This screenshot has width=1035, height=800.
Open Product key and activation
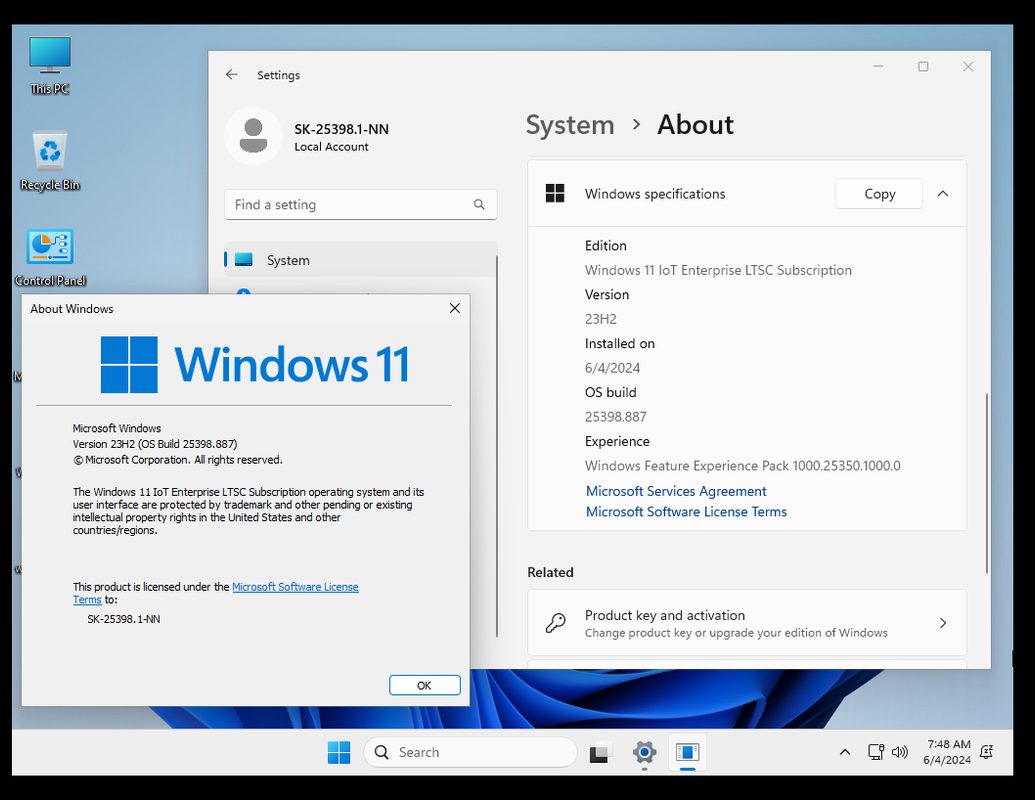click(747, 623)
